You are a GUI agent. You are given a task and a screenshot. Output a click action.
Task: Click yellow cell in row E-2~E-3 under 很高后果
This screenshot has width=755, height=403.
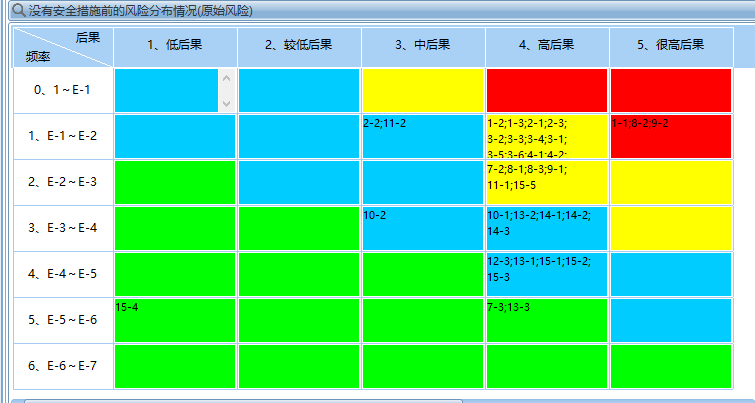click(671, 182)
